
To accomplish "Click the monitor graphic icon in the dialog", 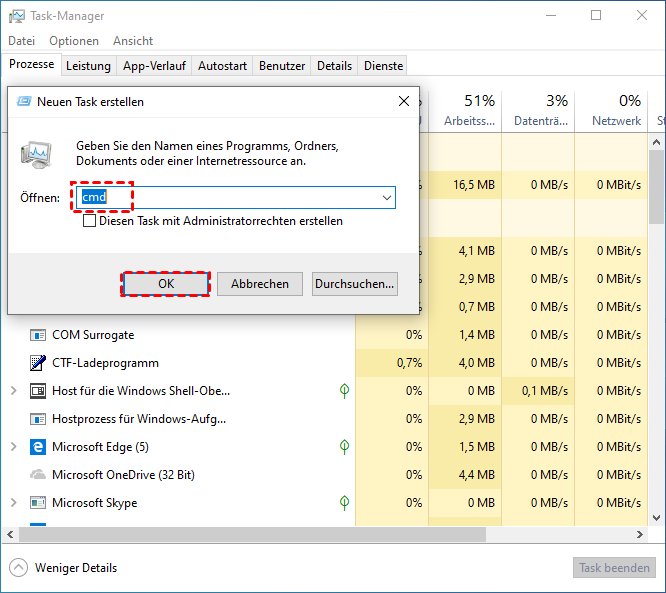I will [36, 155].
